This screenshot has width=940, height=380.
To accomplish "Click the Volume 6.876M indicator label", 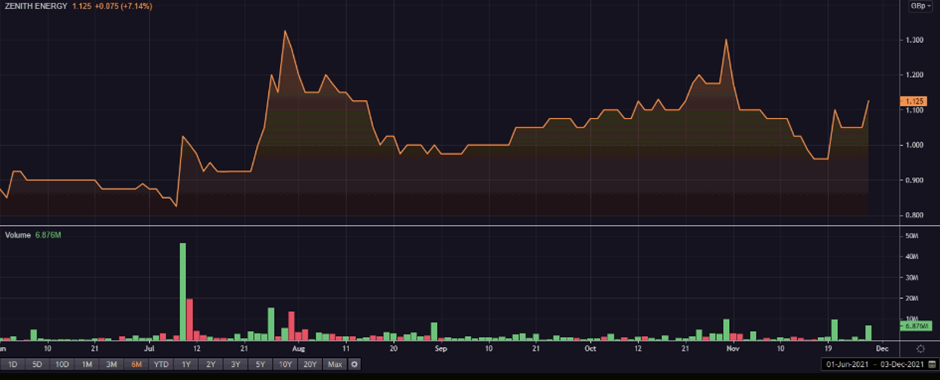I will pos(33,235).
